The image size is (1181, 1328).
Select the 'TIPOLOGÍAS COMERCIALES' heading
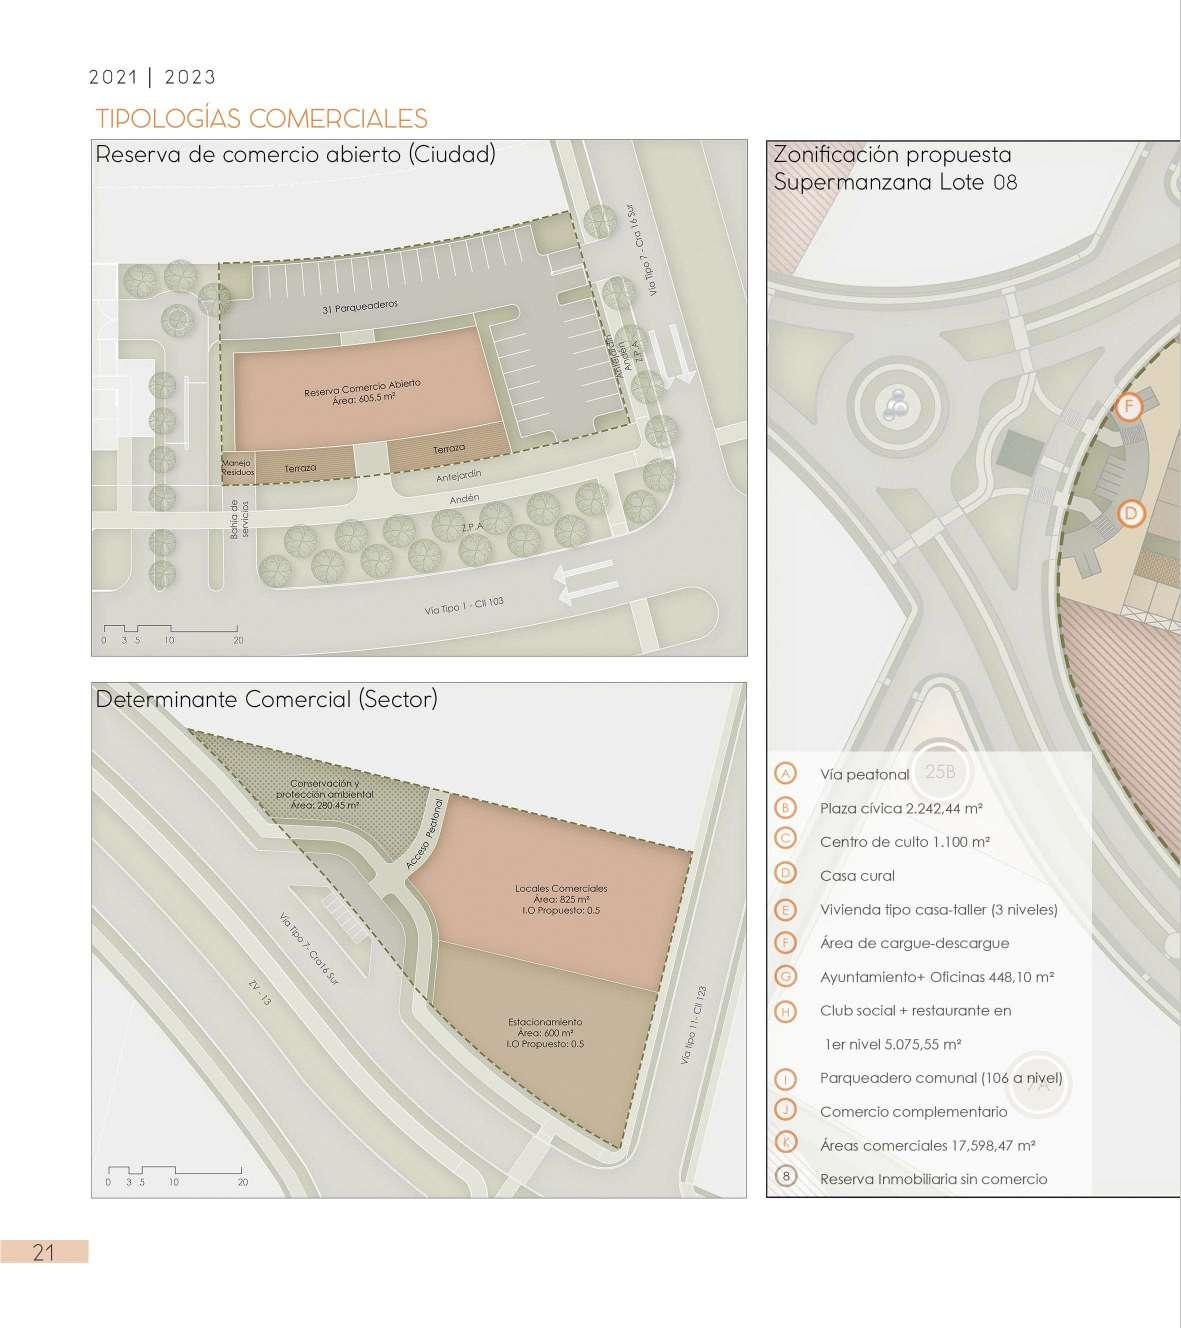[x=261, y=118]
